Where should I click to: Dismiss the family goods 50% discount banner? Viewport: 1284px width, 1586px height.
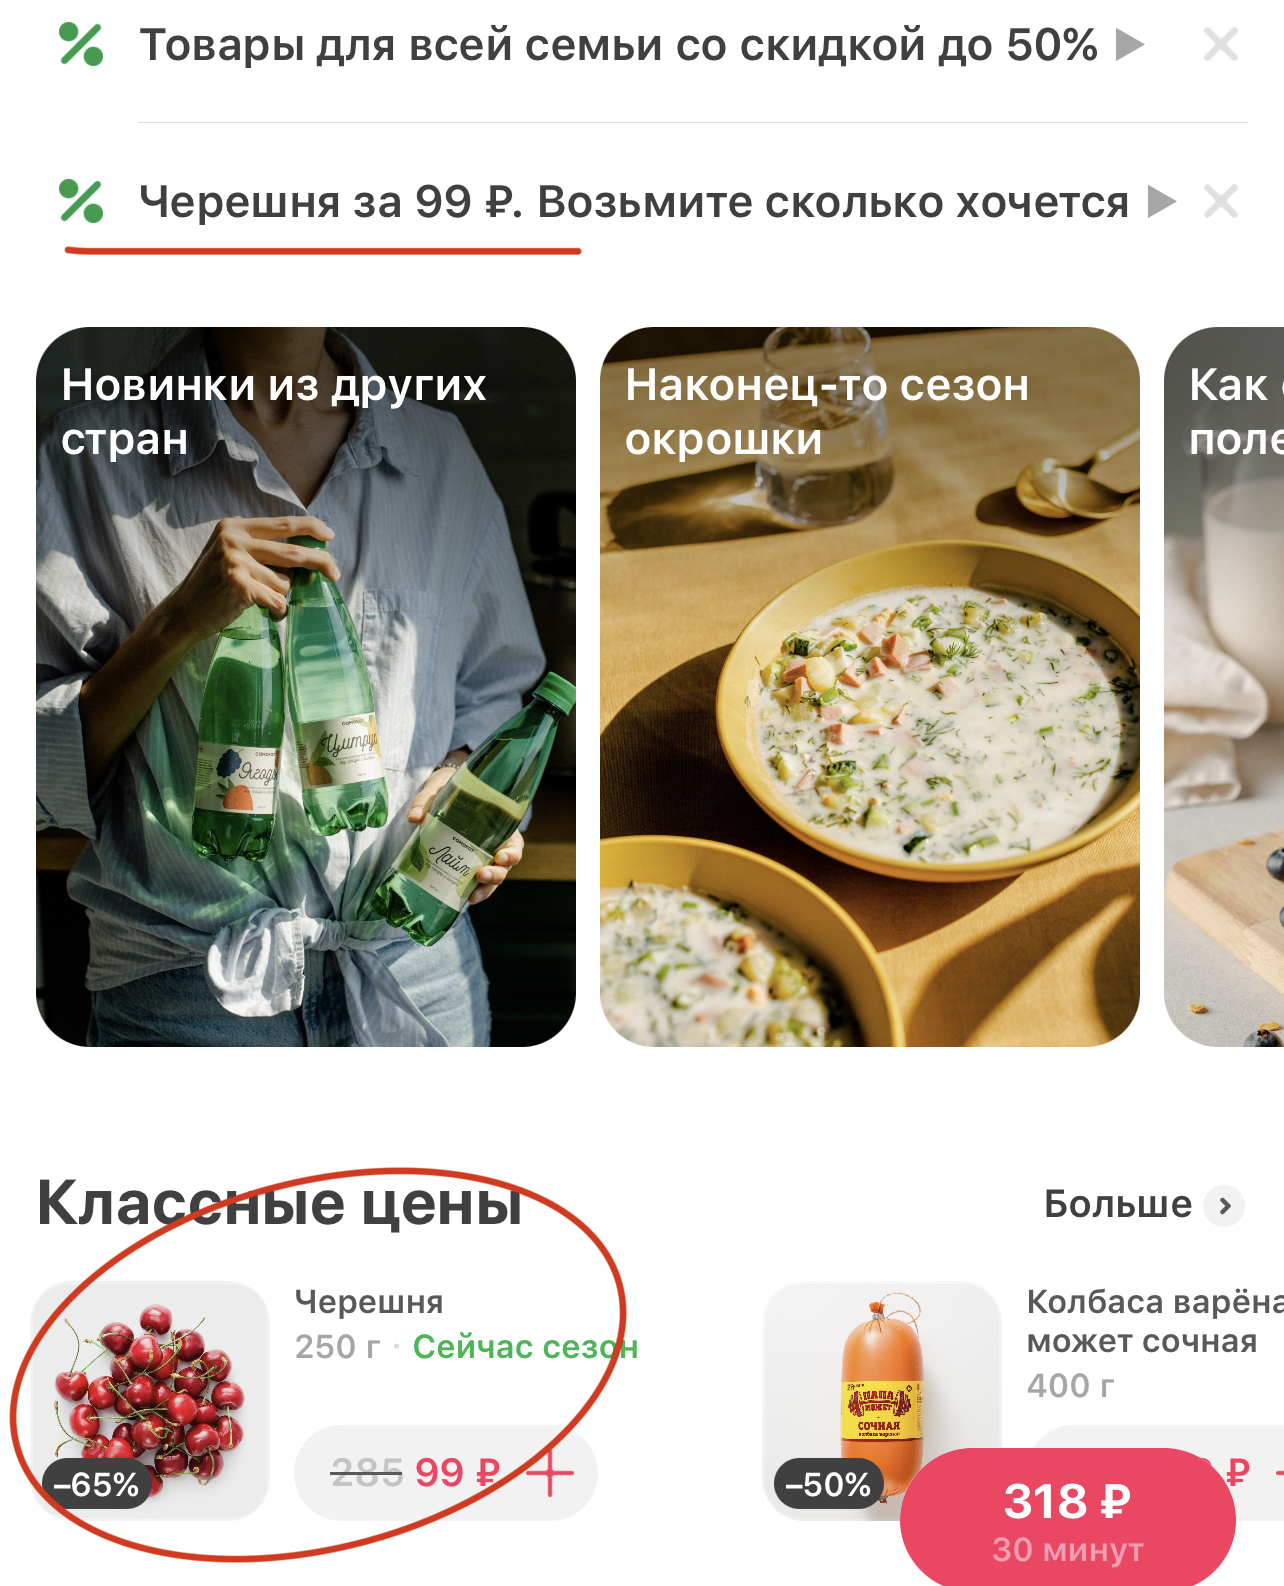point(1221,45)
